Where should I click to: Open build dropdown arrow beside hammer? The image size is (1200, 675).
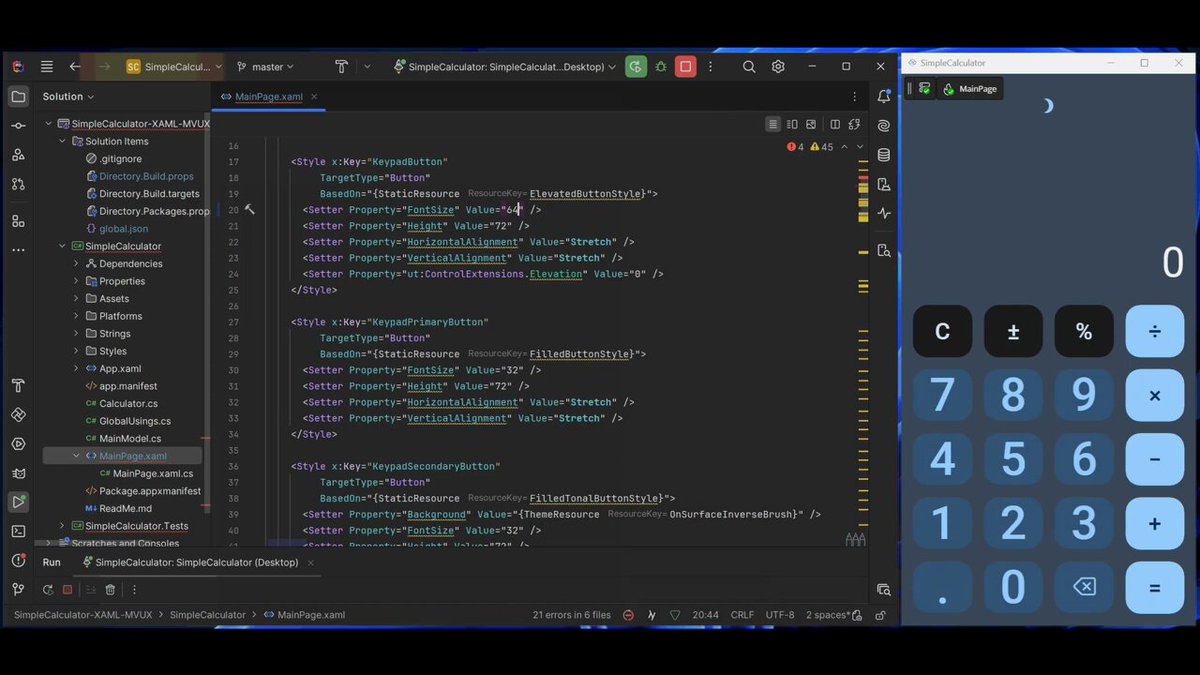click(367, 67)
